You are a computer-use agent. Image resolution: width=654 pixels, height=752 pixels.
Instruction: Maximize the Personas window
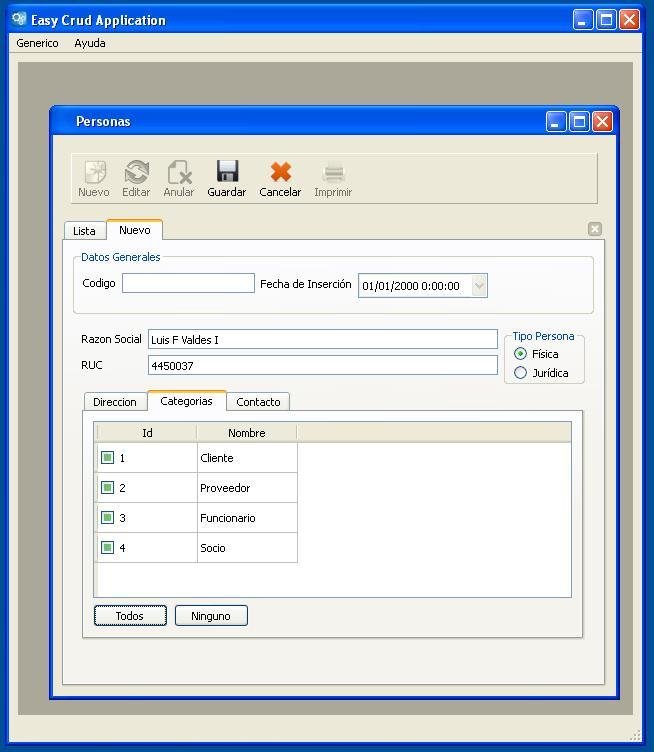579,122
